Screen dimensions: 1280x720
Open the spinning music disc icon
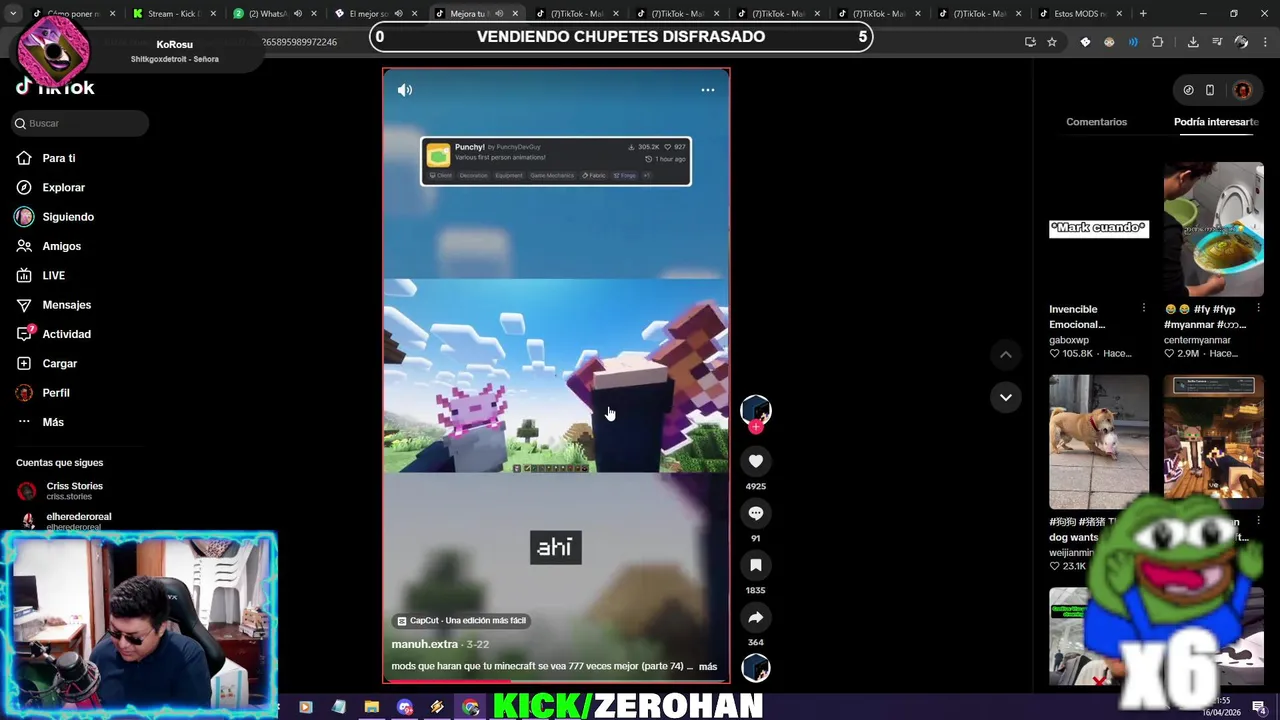coord(756,667)
